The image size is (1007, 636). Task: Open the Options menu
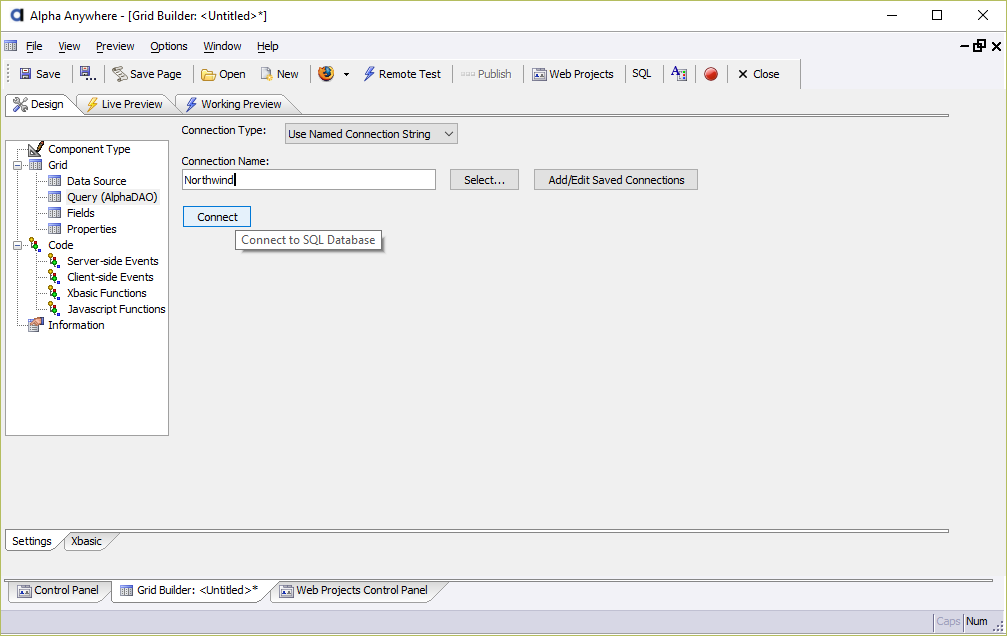169,46
